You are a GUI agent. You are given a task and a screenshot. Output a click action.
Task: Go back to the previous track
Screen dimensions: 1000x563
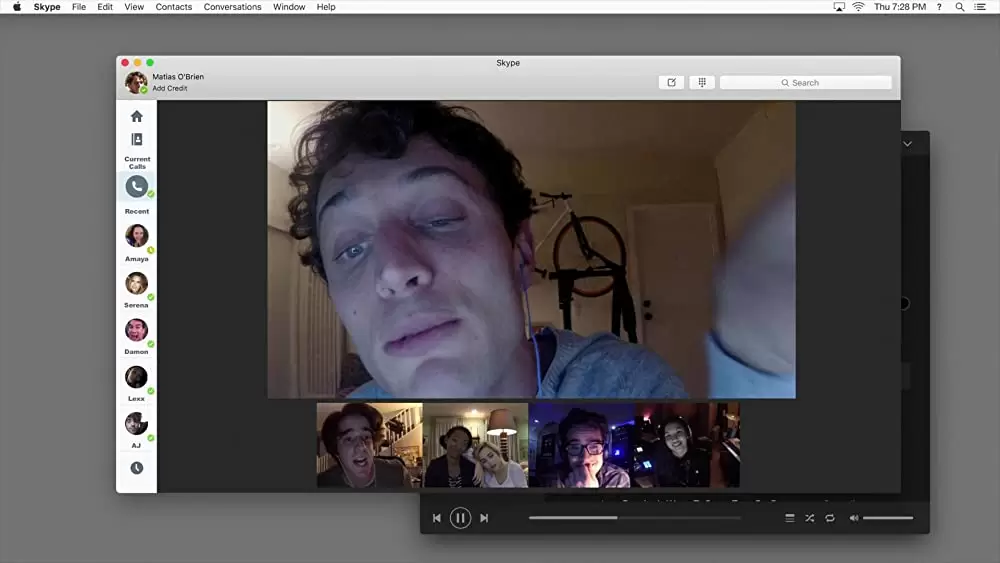(436, 518)
